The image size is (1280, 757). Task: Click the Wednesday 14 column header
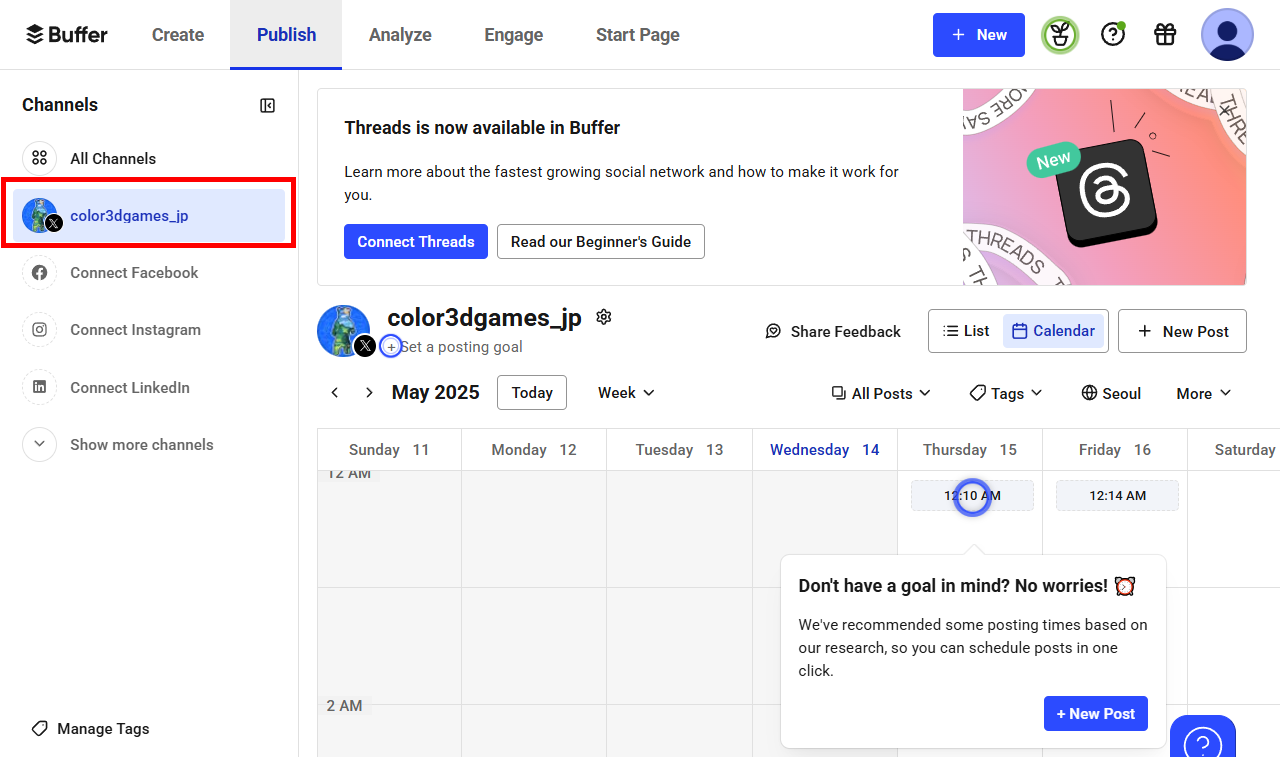(x=825, y=450)
